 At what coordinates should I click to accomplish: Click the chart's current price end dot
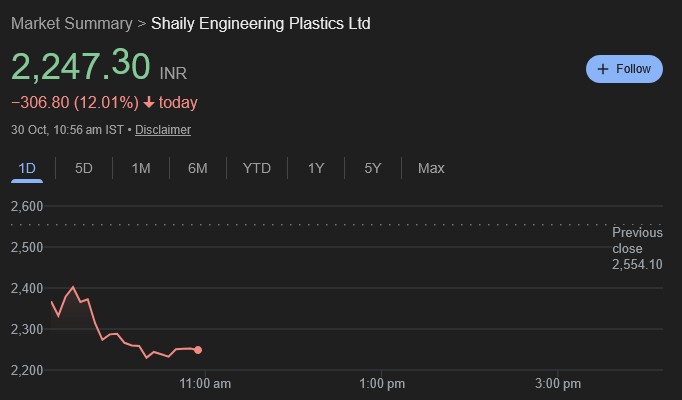click(198, 350)
